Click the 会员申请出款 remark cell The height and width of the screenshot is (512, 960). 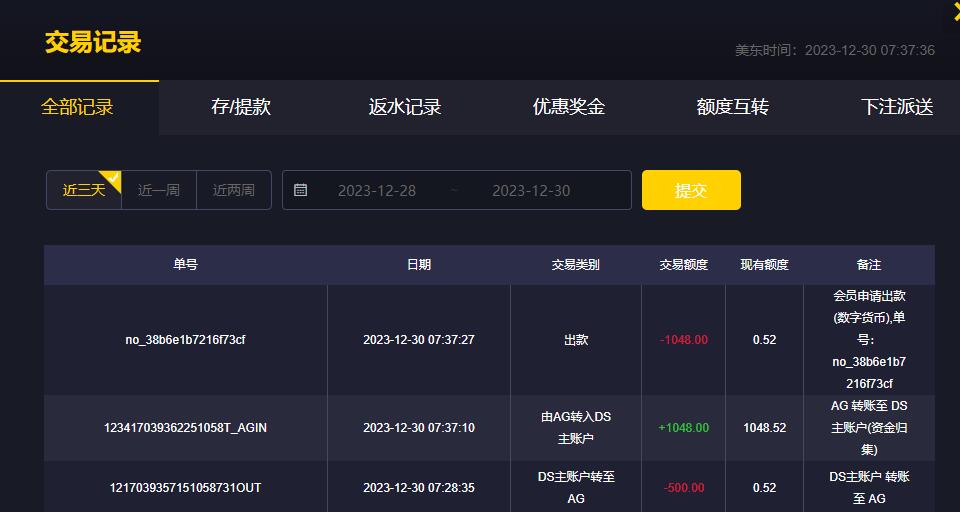pos(869,339)
